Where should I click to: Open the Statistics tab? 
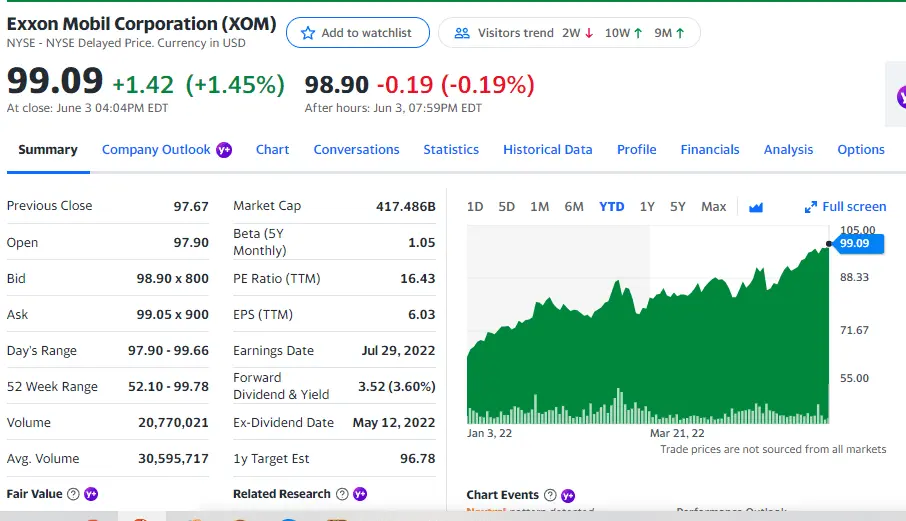coord(451,150)
